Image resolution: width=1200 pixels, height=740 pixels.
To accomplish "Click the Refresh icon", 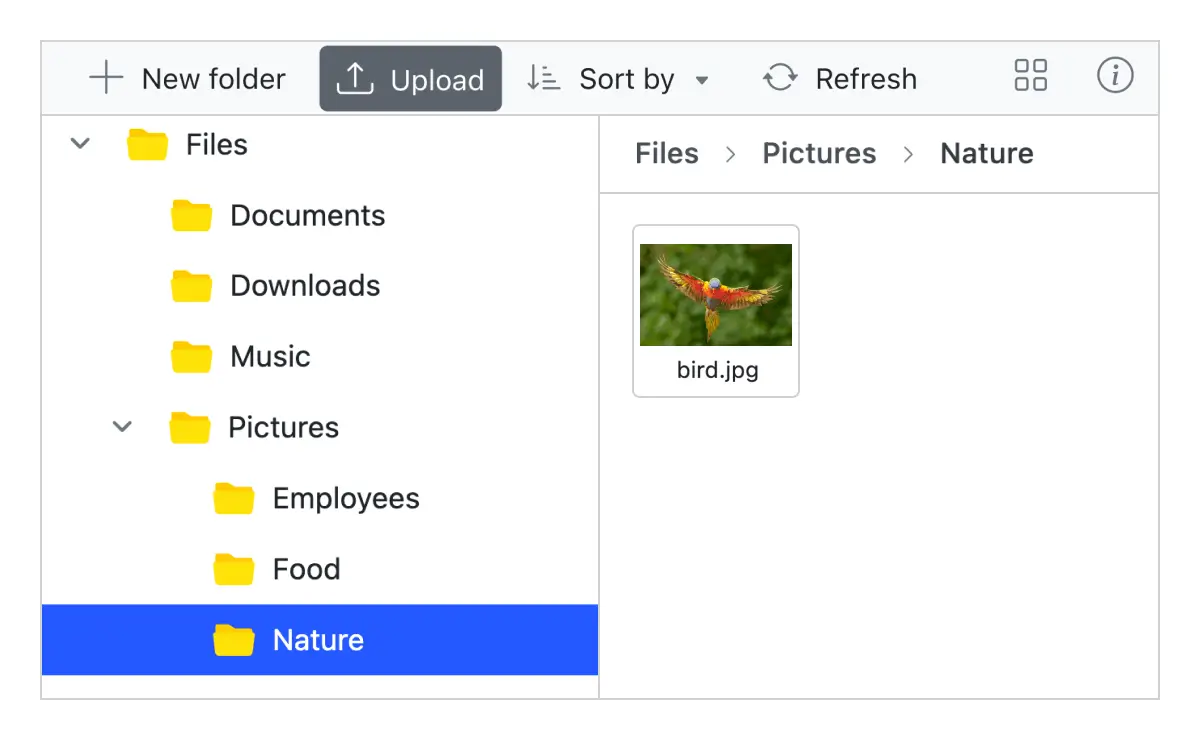I will 780,77.
